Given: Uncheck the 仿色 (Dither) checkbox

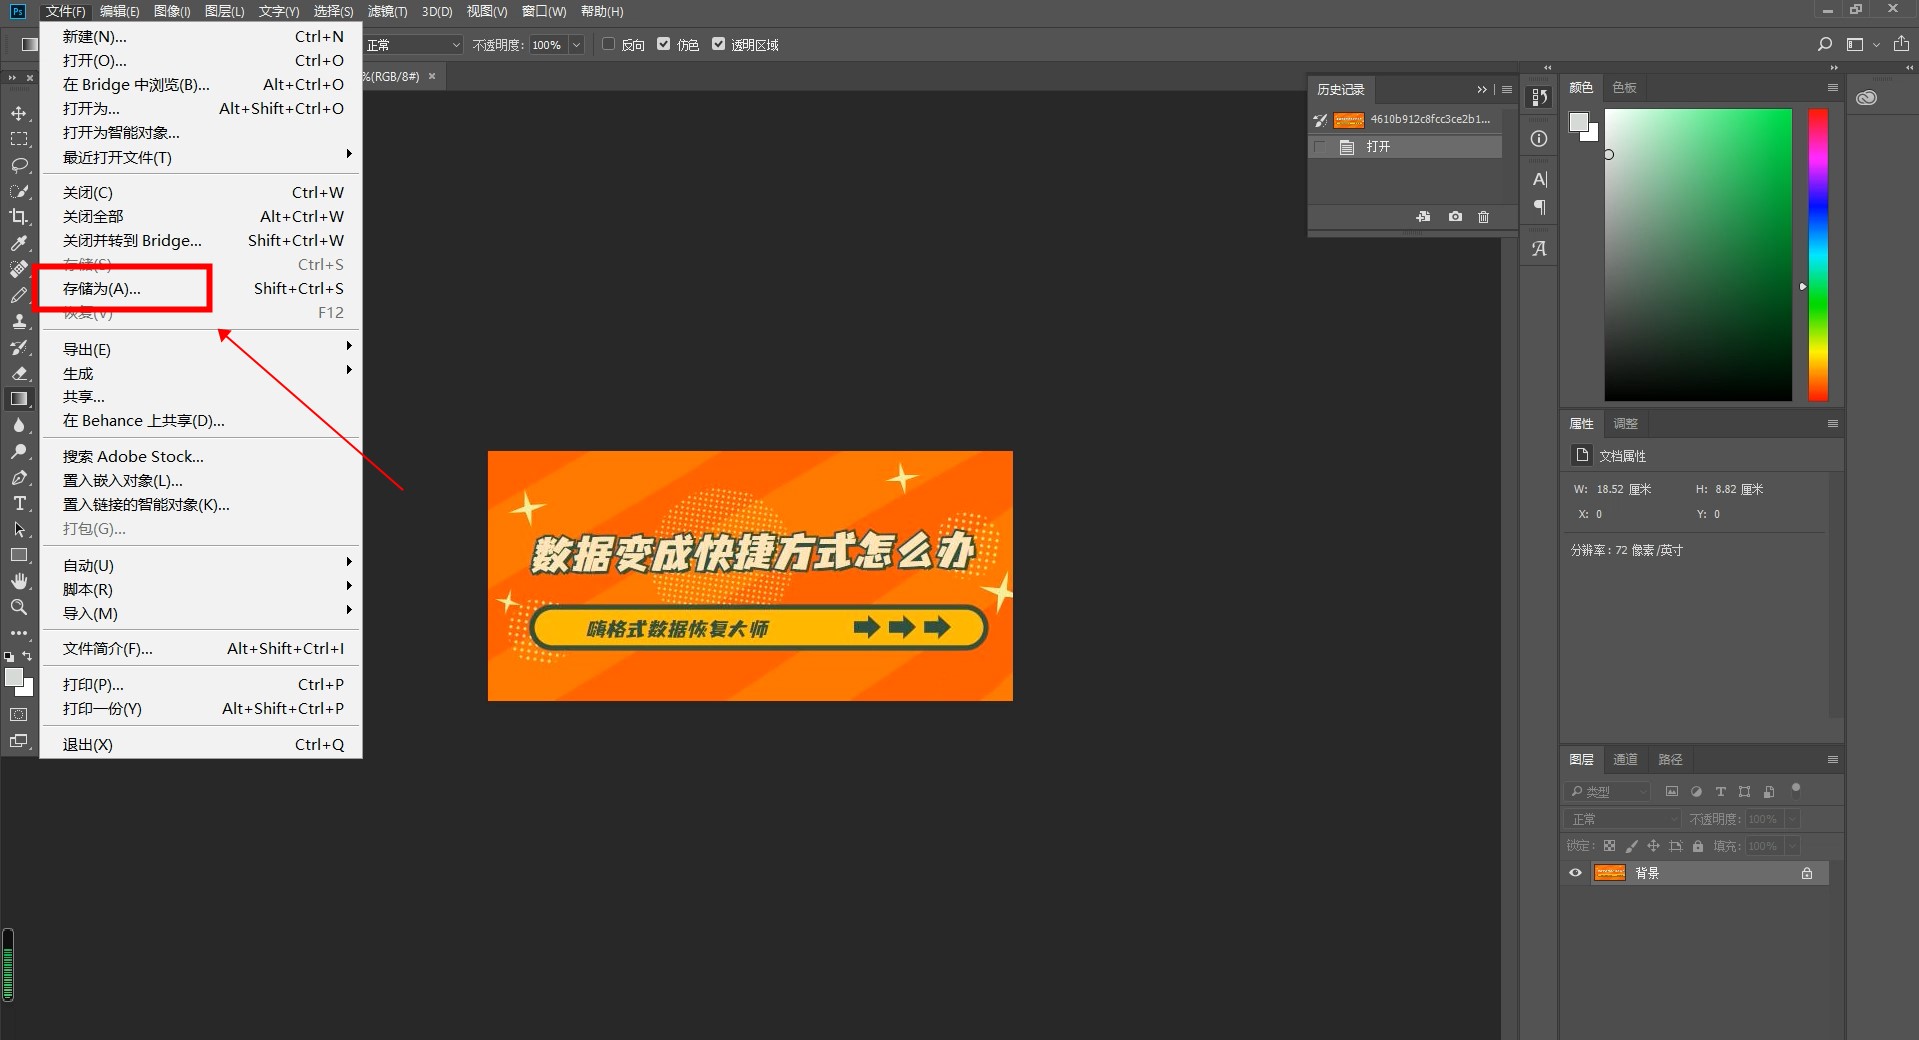Looking at the screenshot, I should 664,44.
